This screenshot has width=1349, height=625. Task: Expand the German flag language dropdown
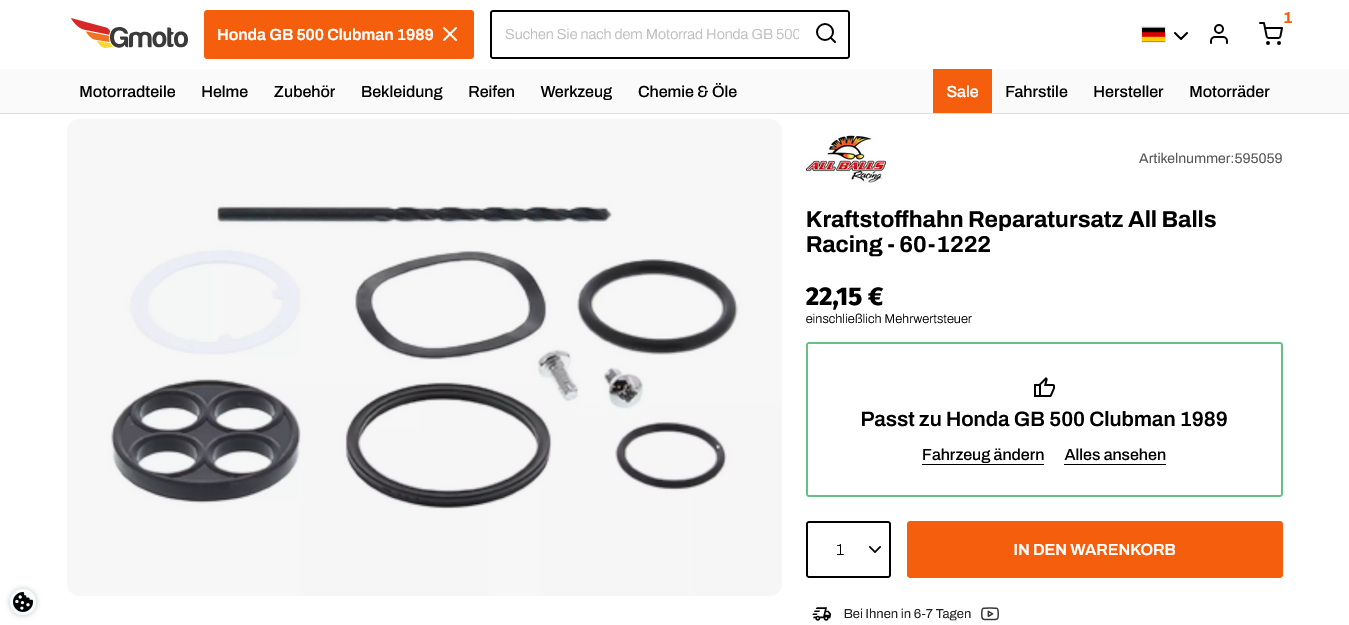point(1164,35)
